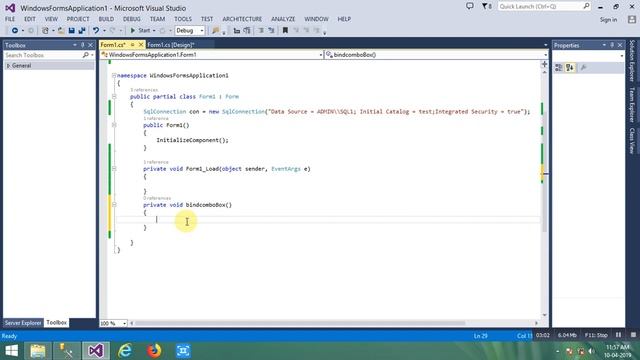Viewport: 640px width, 360px height.
Task: Click the Navigate Backward toolbar icon
Action: pyautogui.click(x=15, y=31)
